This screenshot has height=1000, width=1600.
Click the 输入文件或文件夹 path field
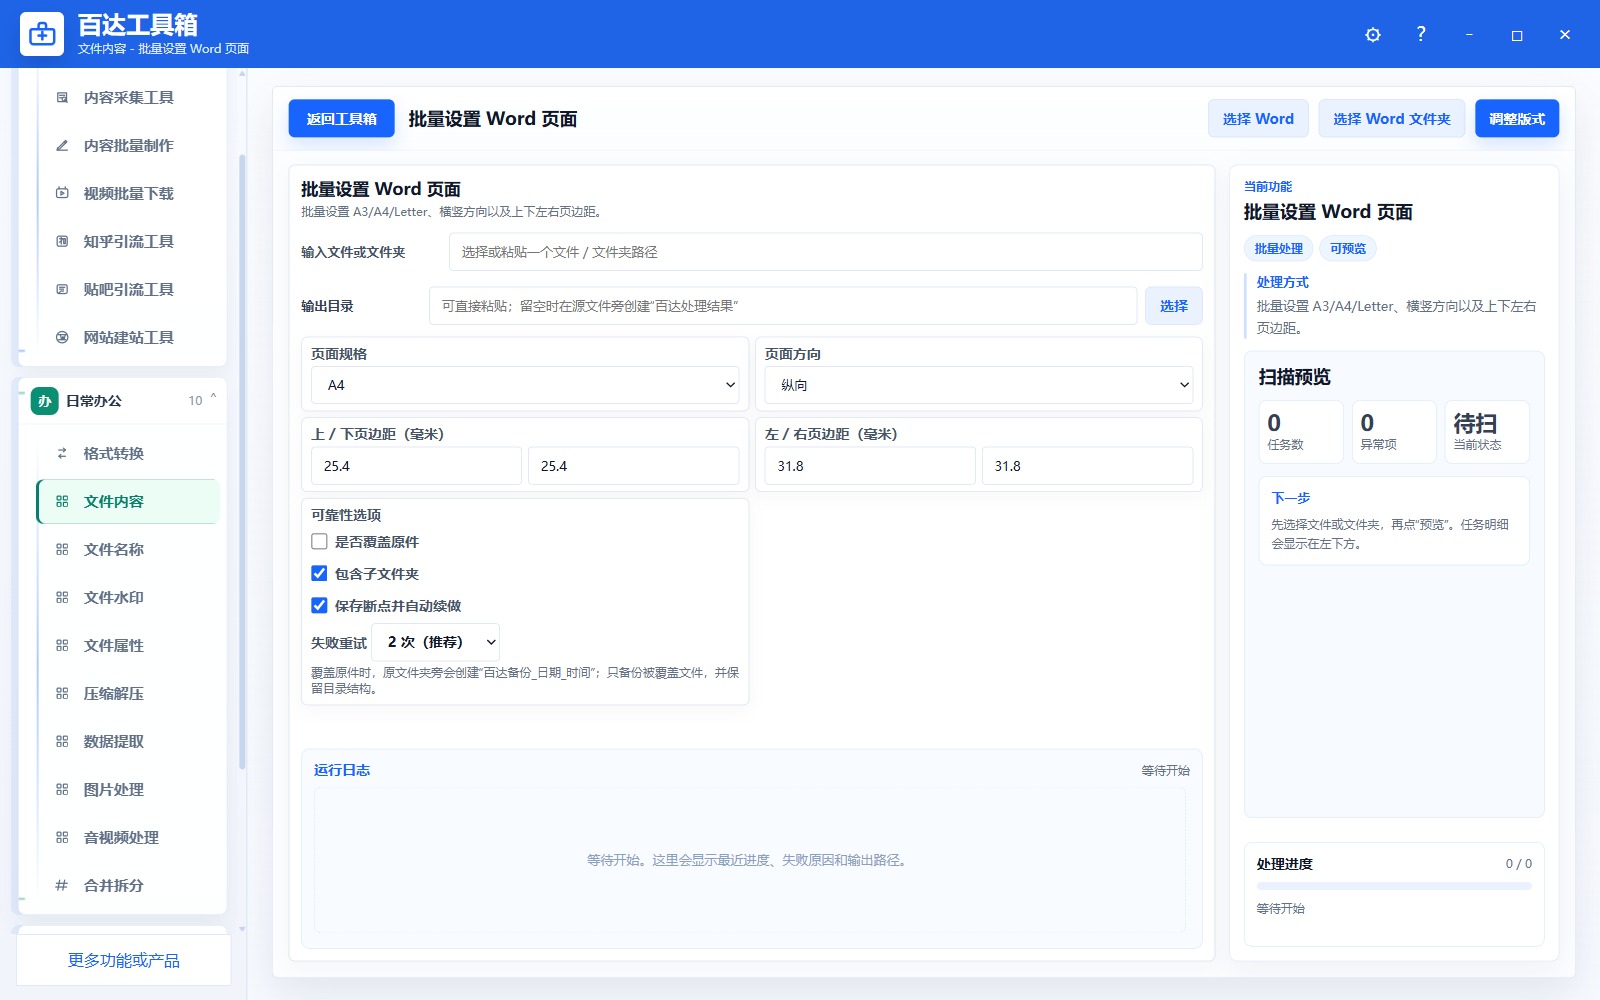tap(826, 252)
